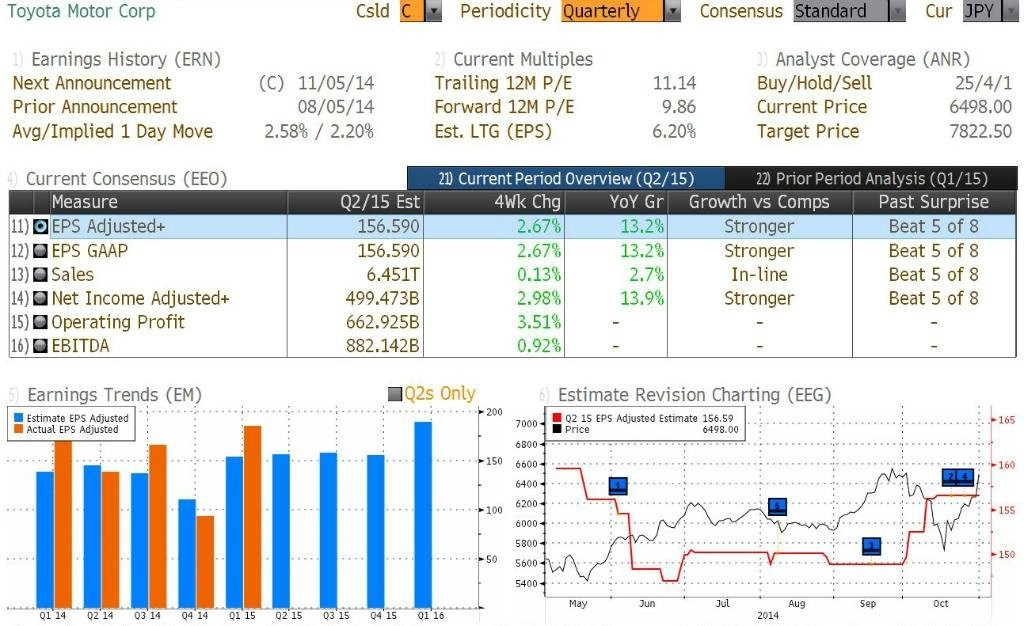
Task: Click the black Price legend swatch
Action: 556,429
